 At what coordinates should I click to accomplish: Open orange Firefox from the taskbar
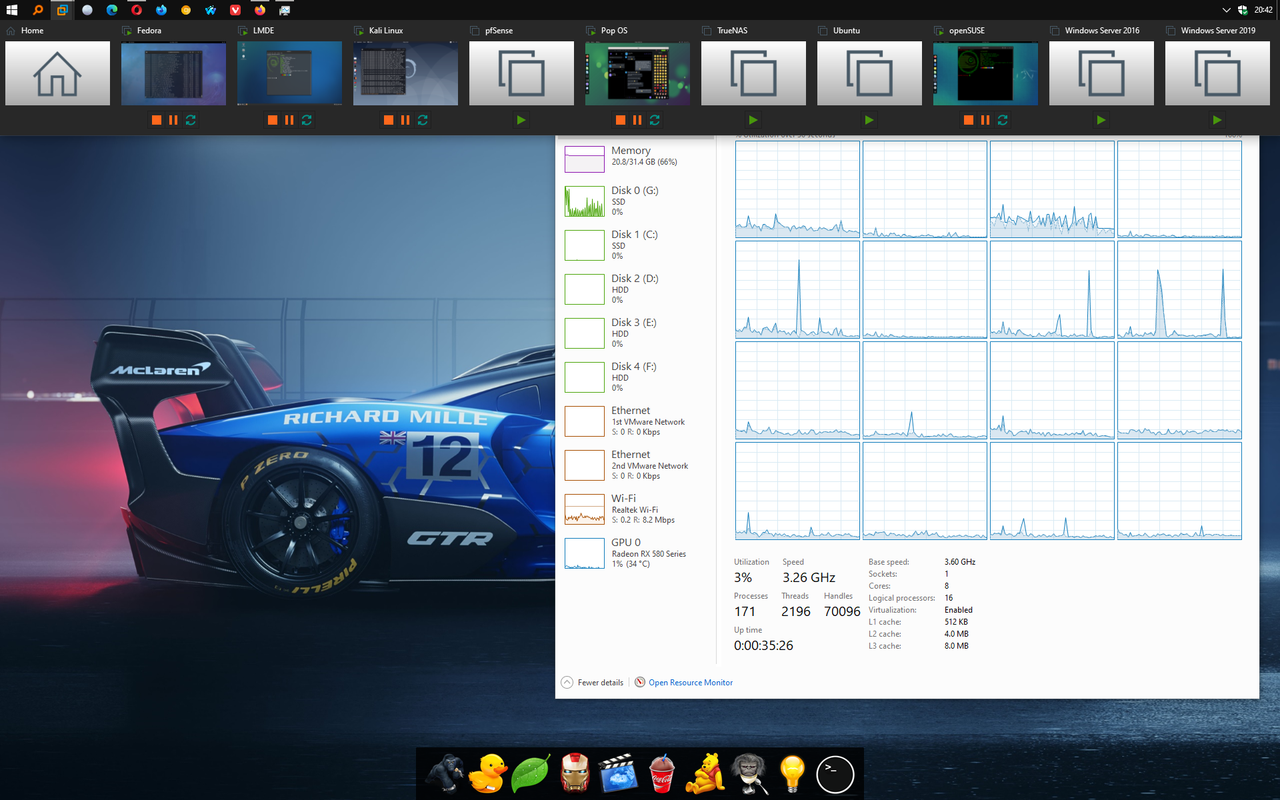(x=260, y=9)
